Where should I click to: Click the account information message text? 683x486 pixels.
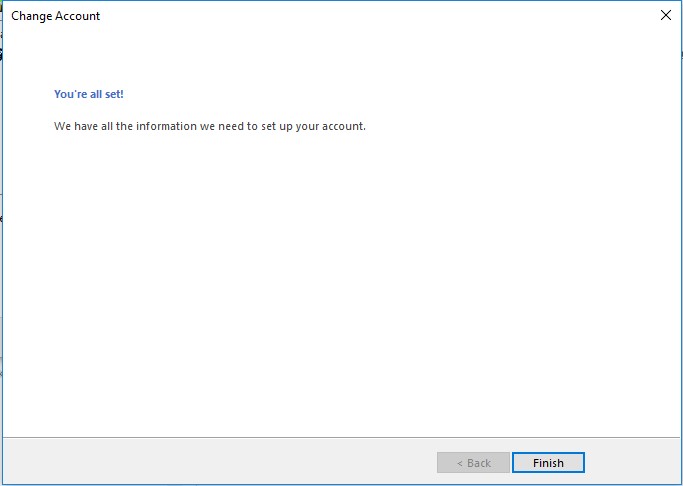click(210, 126)
